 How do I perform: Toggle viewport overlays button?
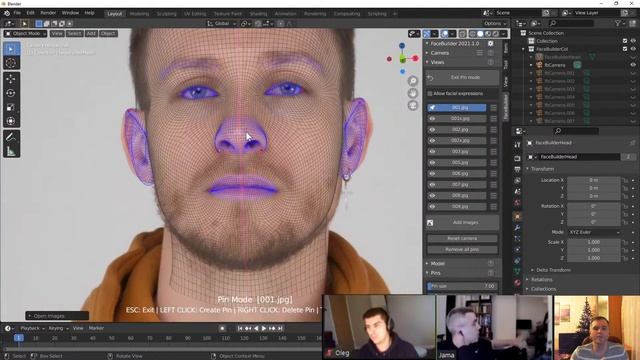(x=444, y=34)
